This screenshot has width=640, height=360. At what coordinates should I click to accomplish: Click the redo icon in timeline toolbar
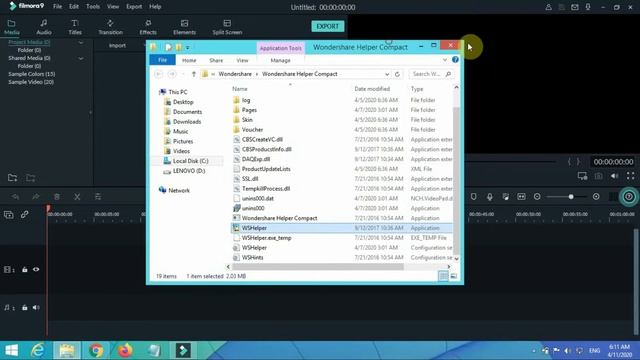coord(36,197)
